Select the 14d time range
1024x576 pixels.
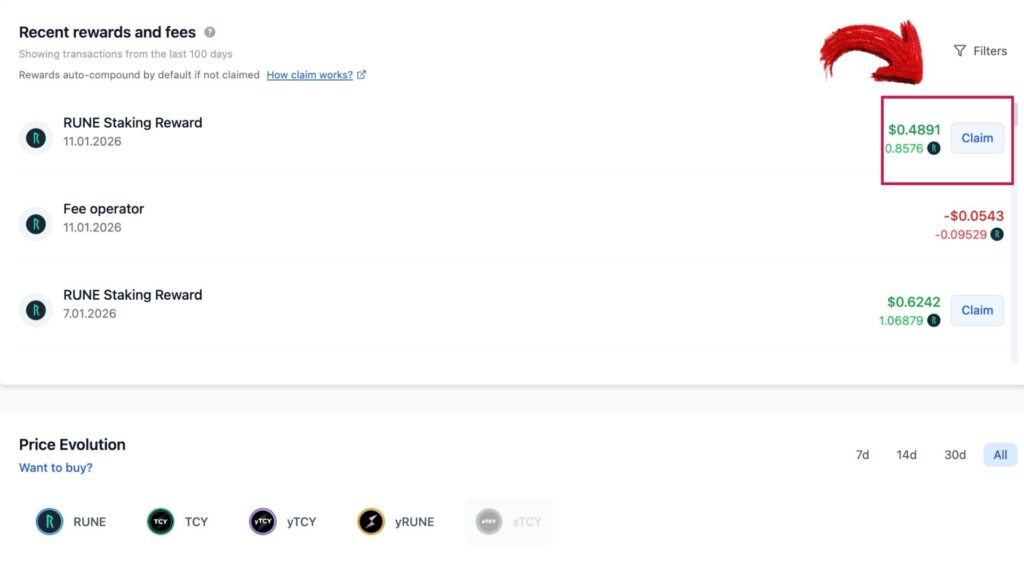coord(906,455)
